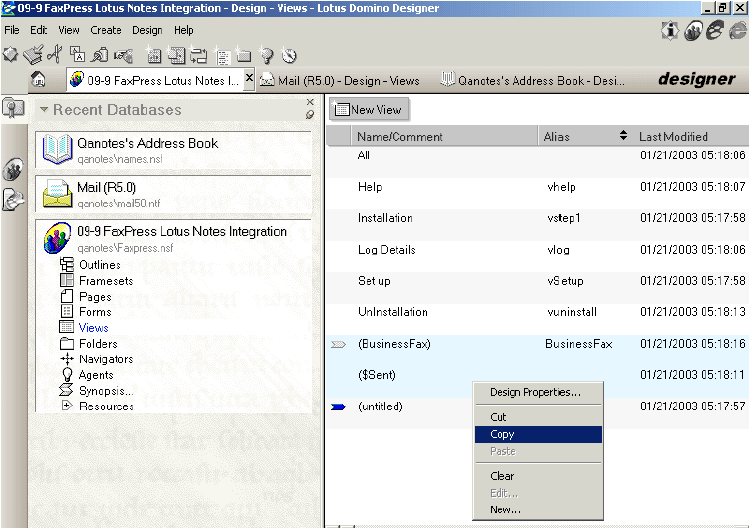Click the scissors cut icon in toolbar

[55, 55]
